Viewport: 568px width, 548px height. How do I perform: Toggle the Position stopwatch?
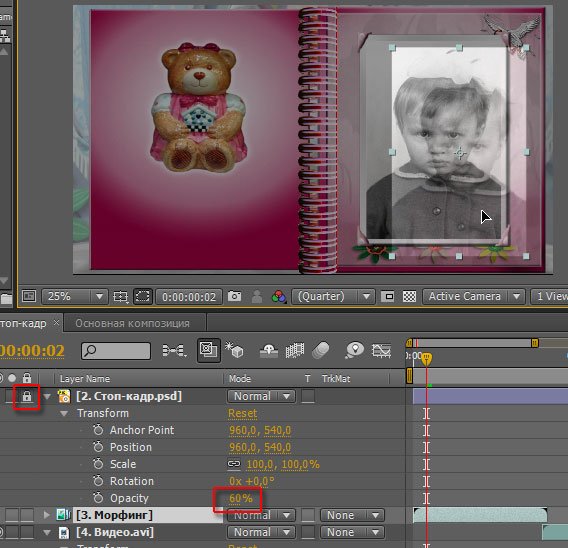tap(98, 447)
